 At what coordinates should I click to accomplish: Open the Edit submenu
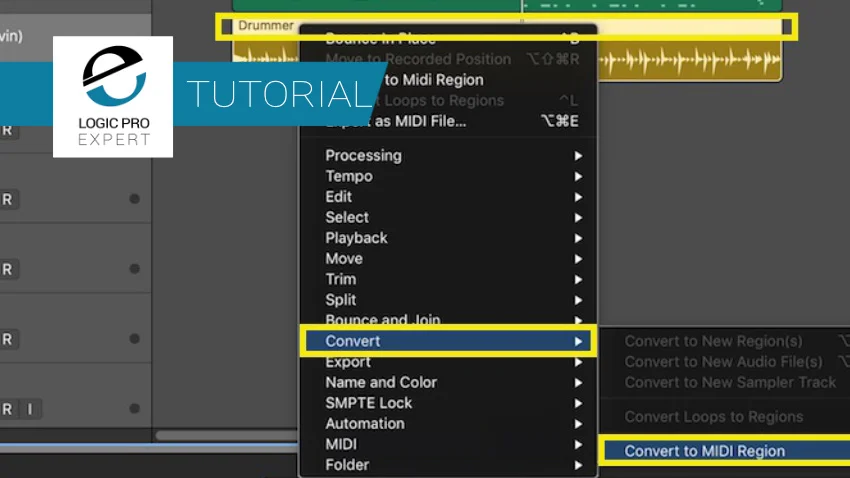[x=448, y=197]
